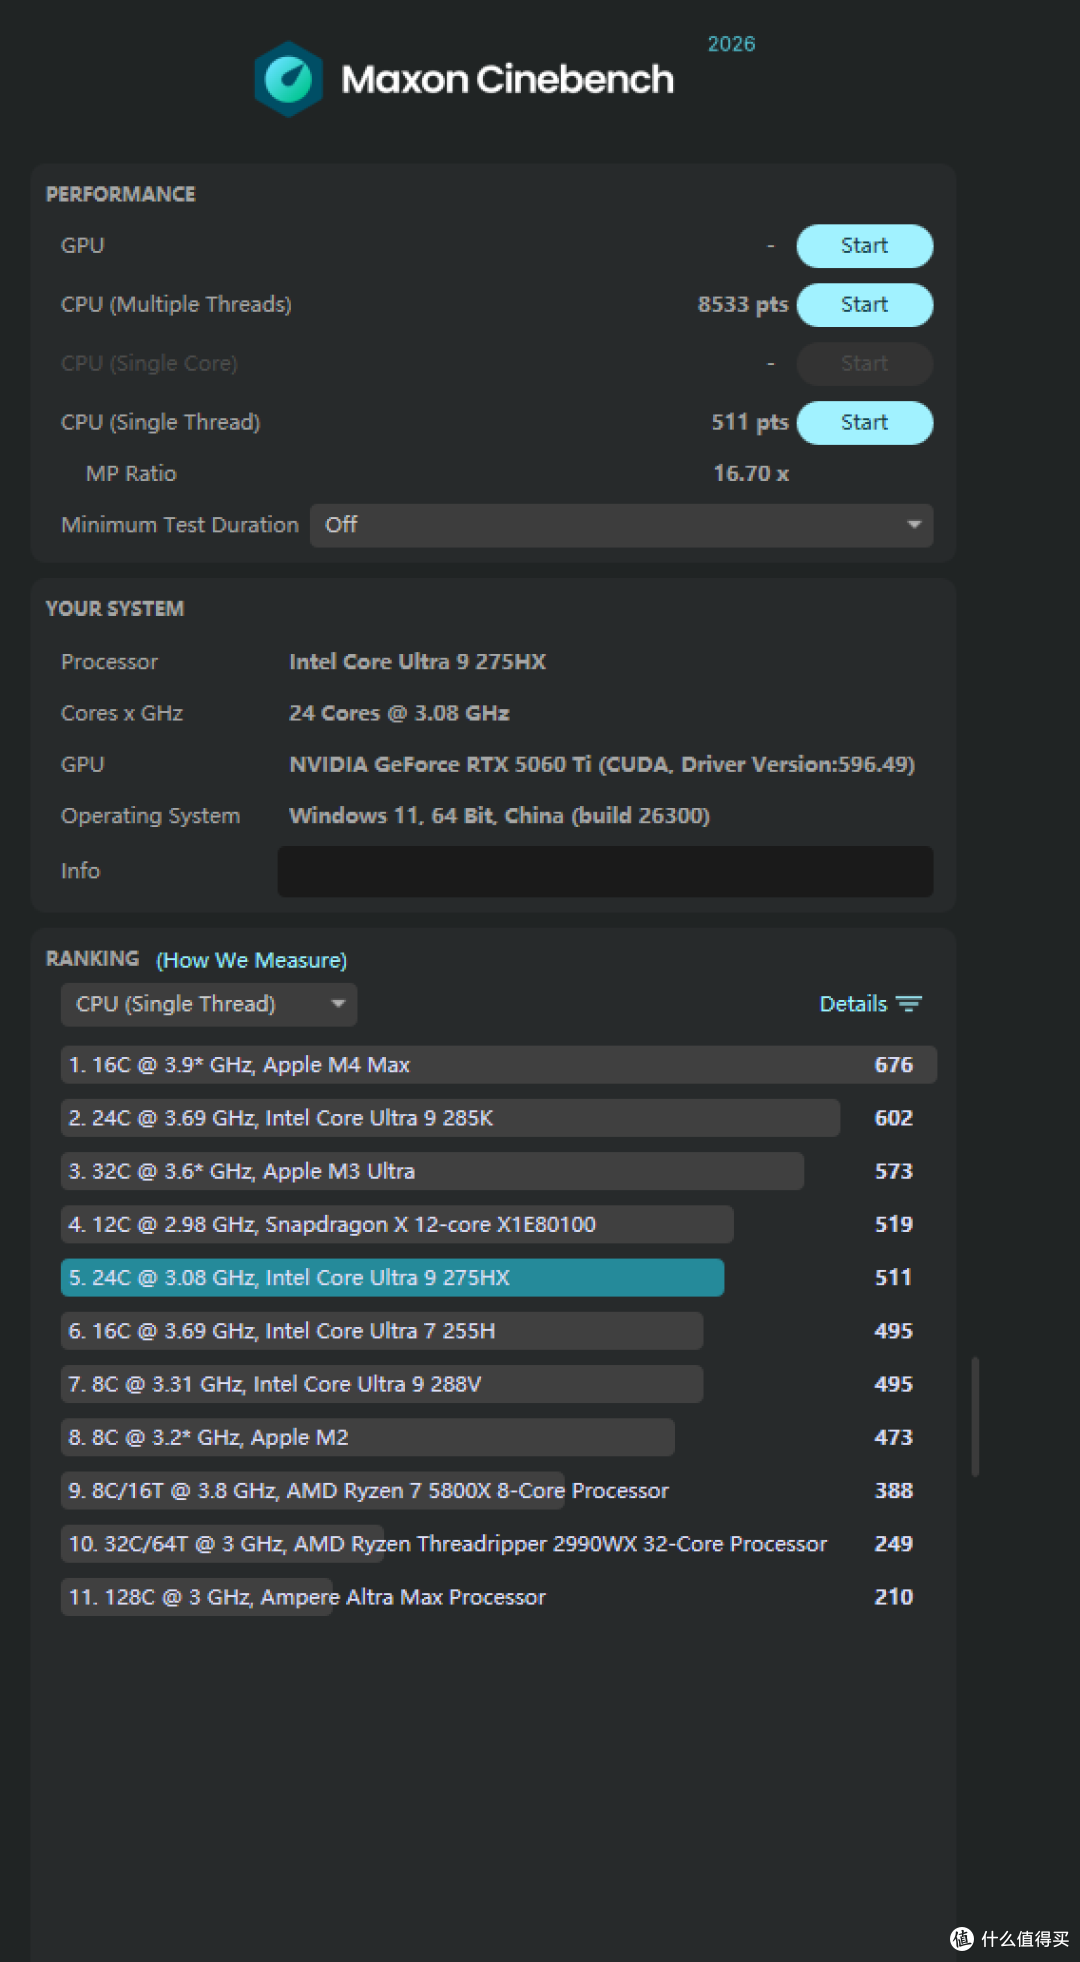This screenshot has width=1080, height=1962.
Task: Start the CPU Single Thread test
Action: coord(864,423)
